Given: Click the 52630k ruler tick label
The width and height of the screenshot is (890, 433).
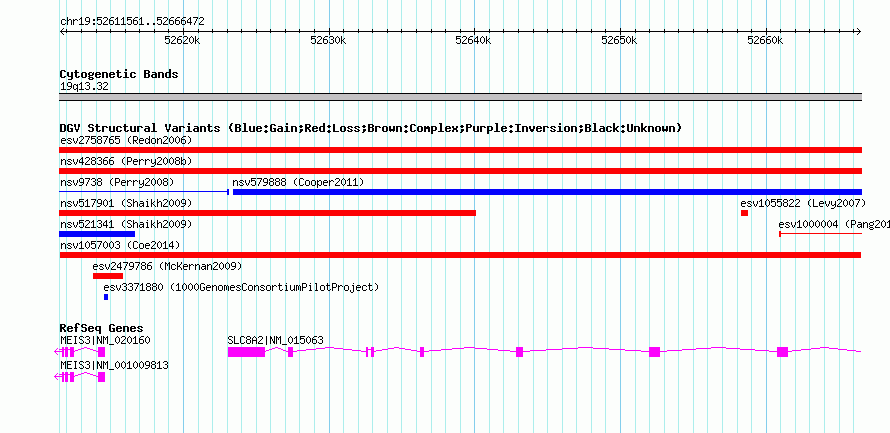Looking at the screenshot, I should click(x=328, y=40).
